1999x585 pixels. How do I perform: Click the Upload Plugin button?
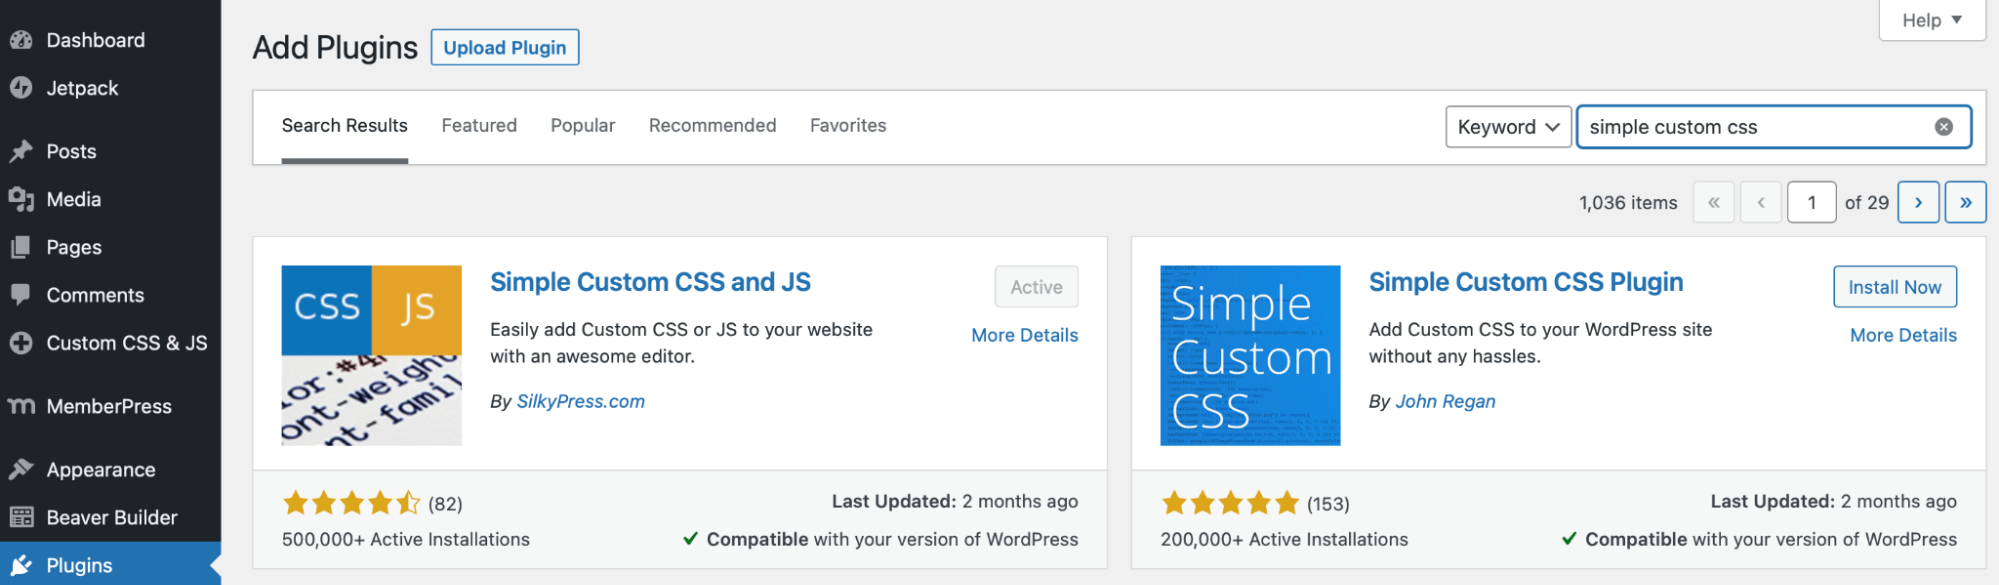(505, 47)
